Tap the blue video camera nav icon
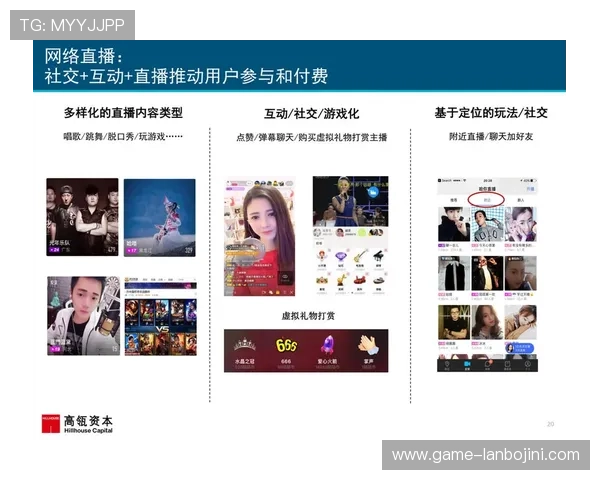 click(x=467, y=364)
